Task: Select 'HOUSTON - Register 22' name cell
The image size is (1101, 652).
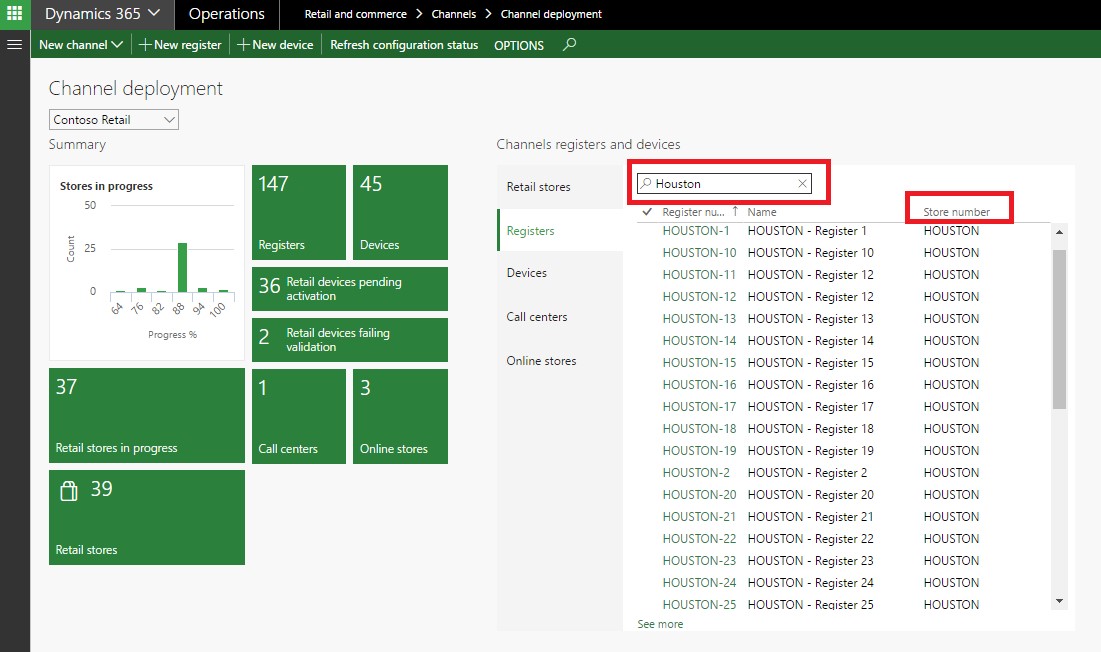Action: point(810,539)
